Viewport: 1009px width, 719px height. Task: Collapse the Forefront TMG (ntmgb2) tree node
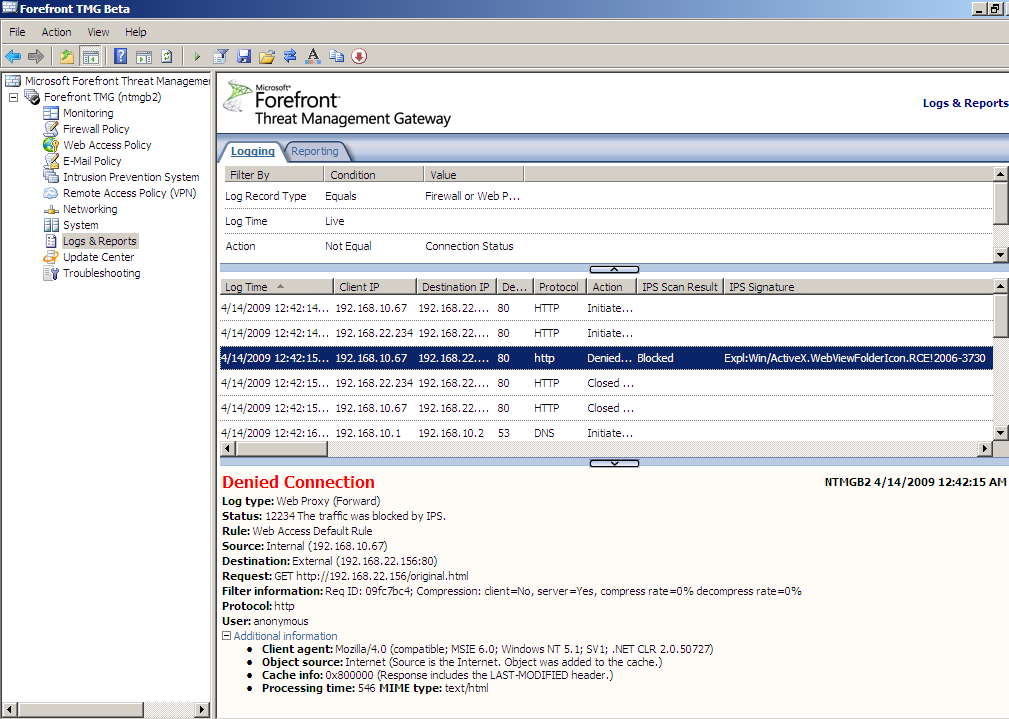pos(14,97)
